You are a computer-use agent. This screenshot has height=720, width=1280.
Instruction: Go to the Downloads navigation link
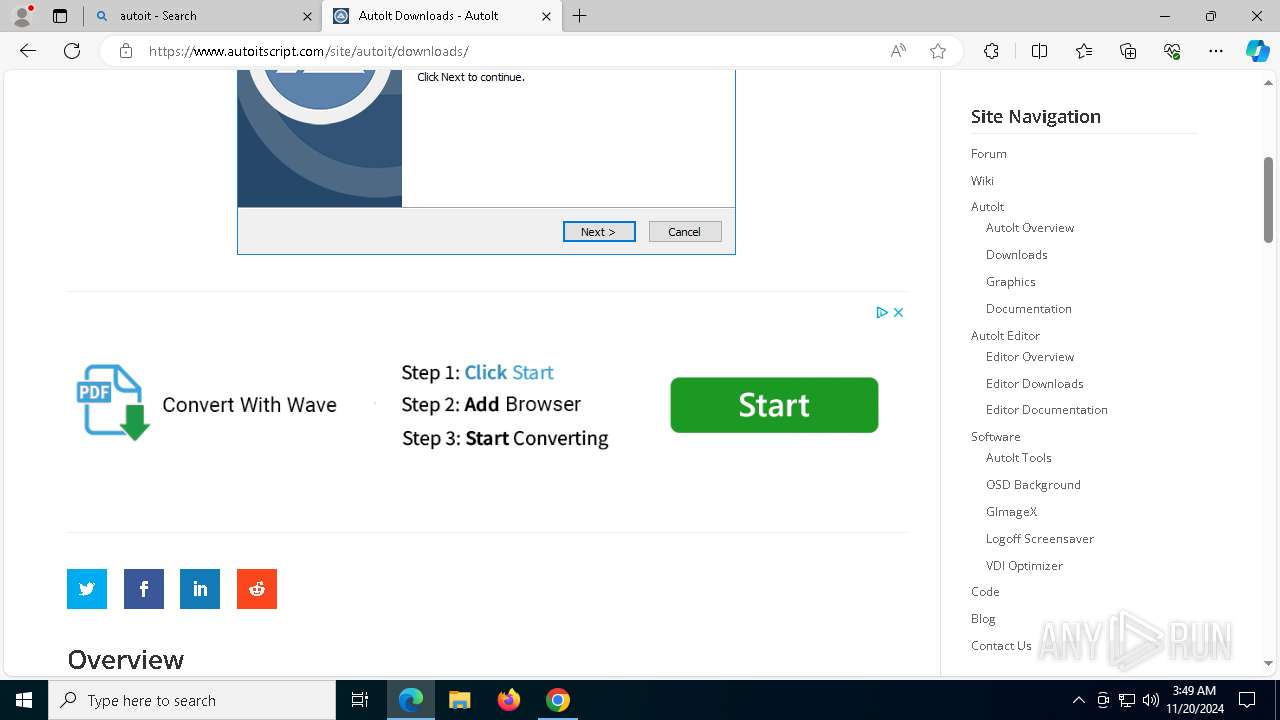[x=1017, y=254]
